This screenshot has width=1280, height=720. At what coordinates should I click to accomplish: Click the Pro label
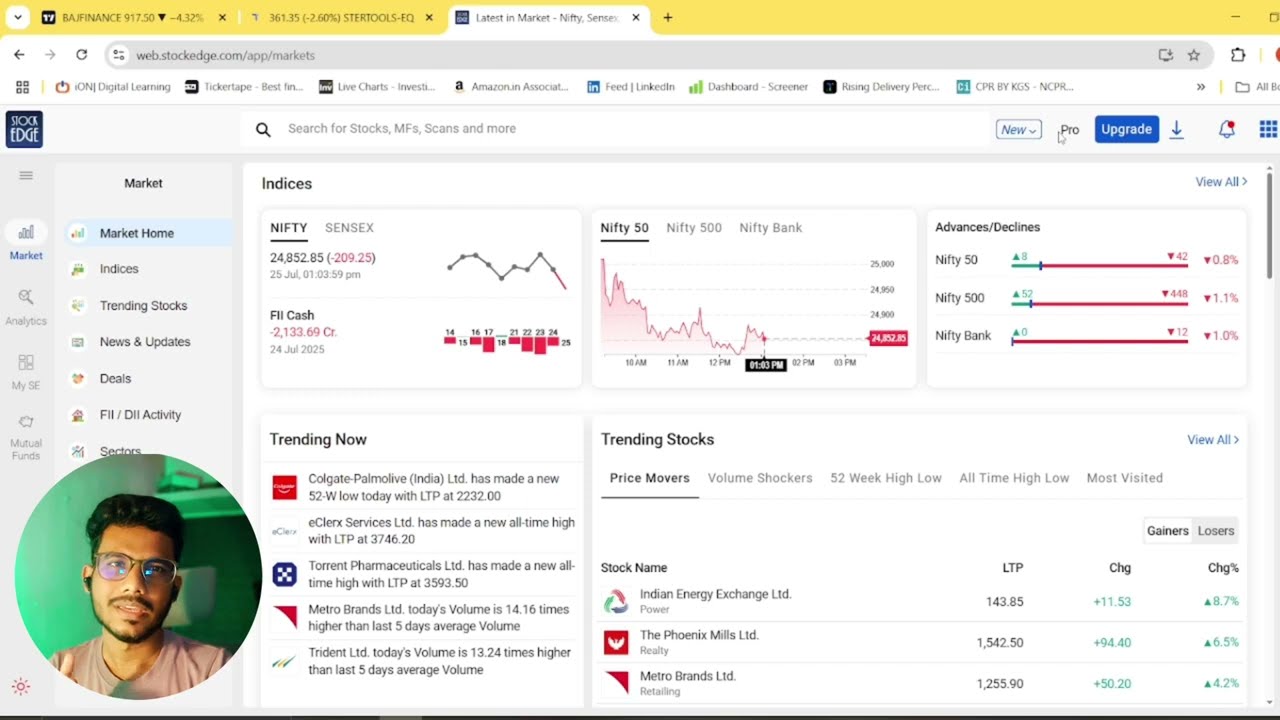(1070, 130)
